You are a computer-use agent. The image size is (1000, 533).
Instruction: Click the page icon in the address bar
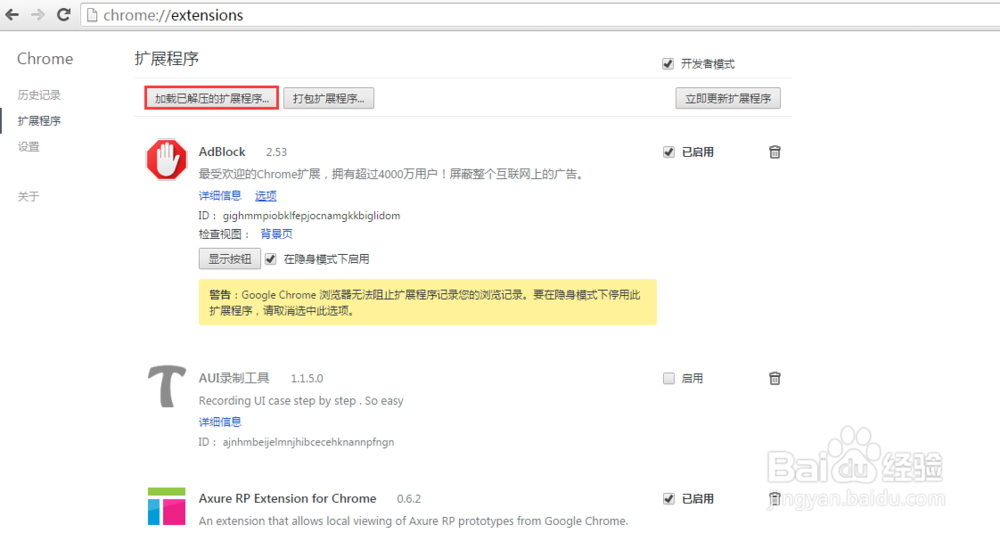click(x=92, y=15)
